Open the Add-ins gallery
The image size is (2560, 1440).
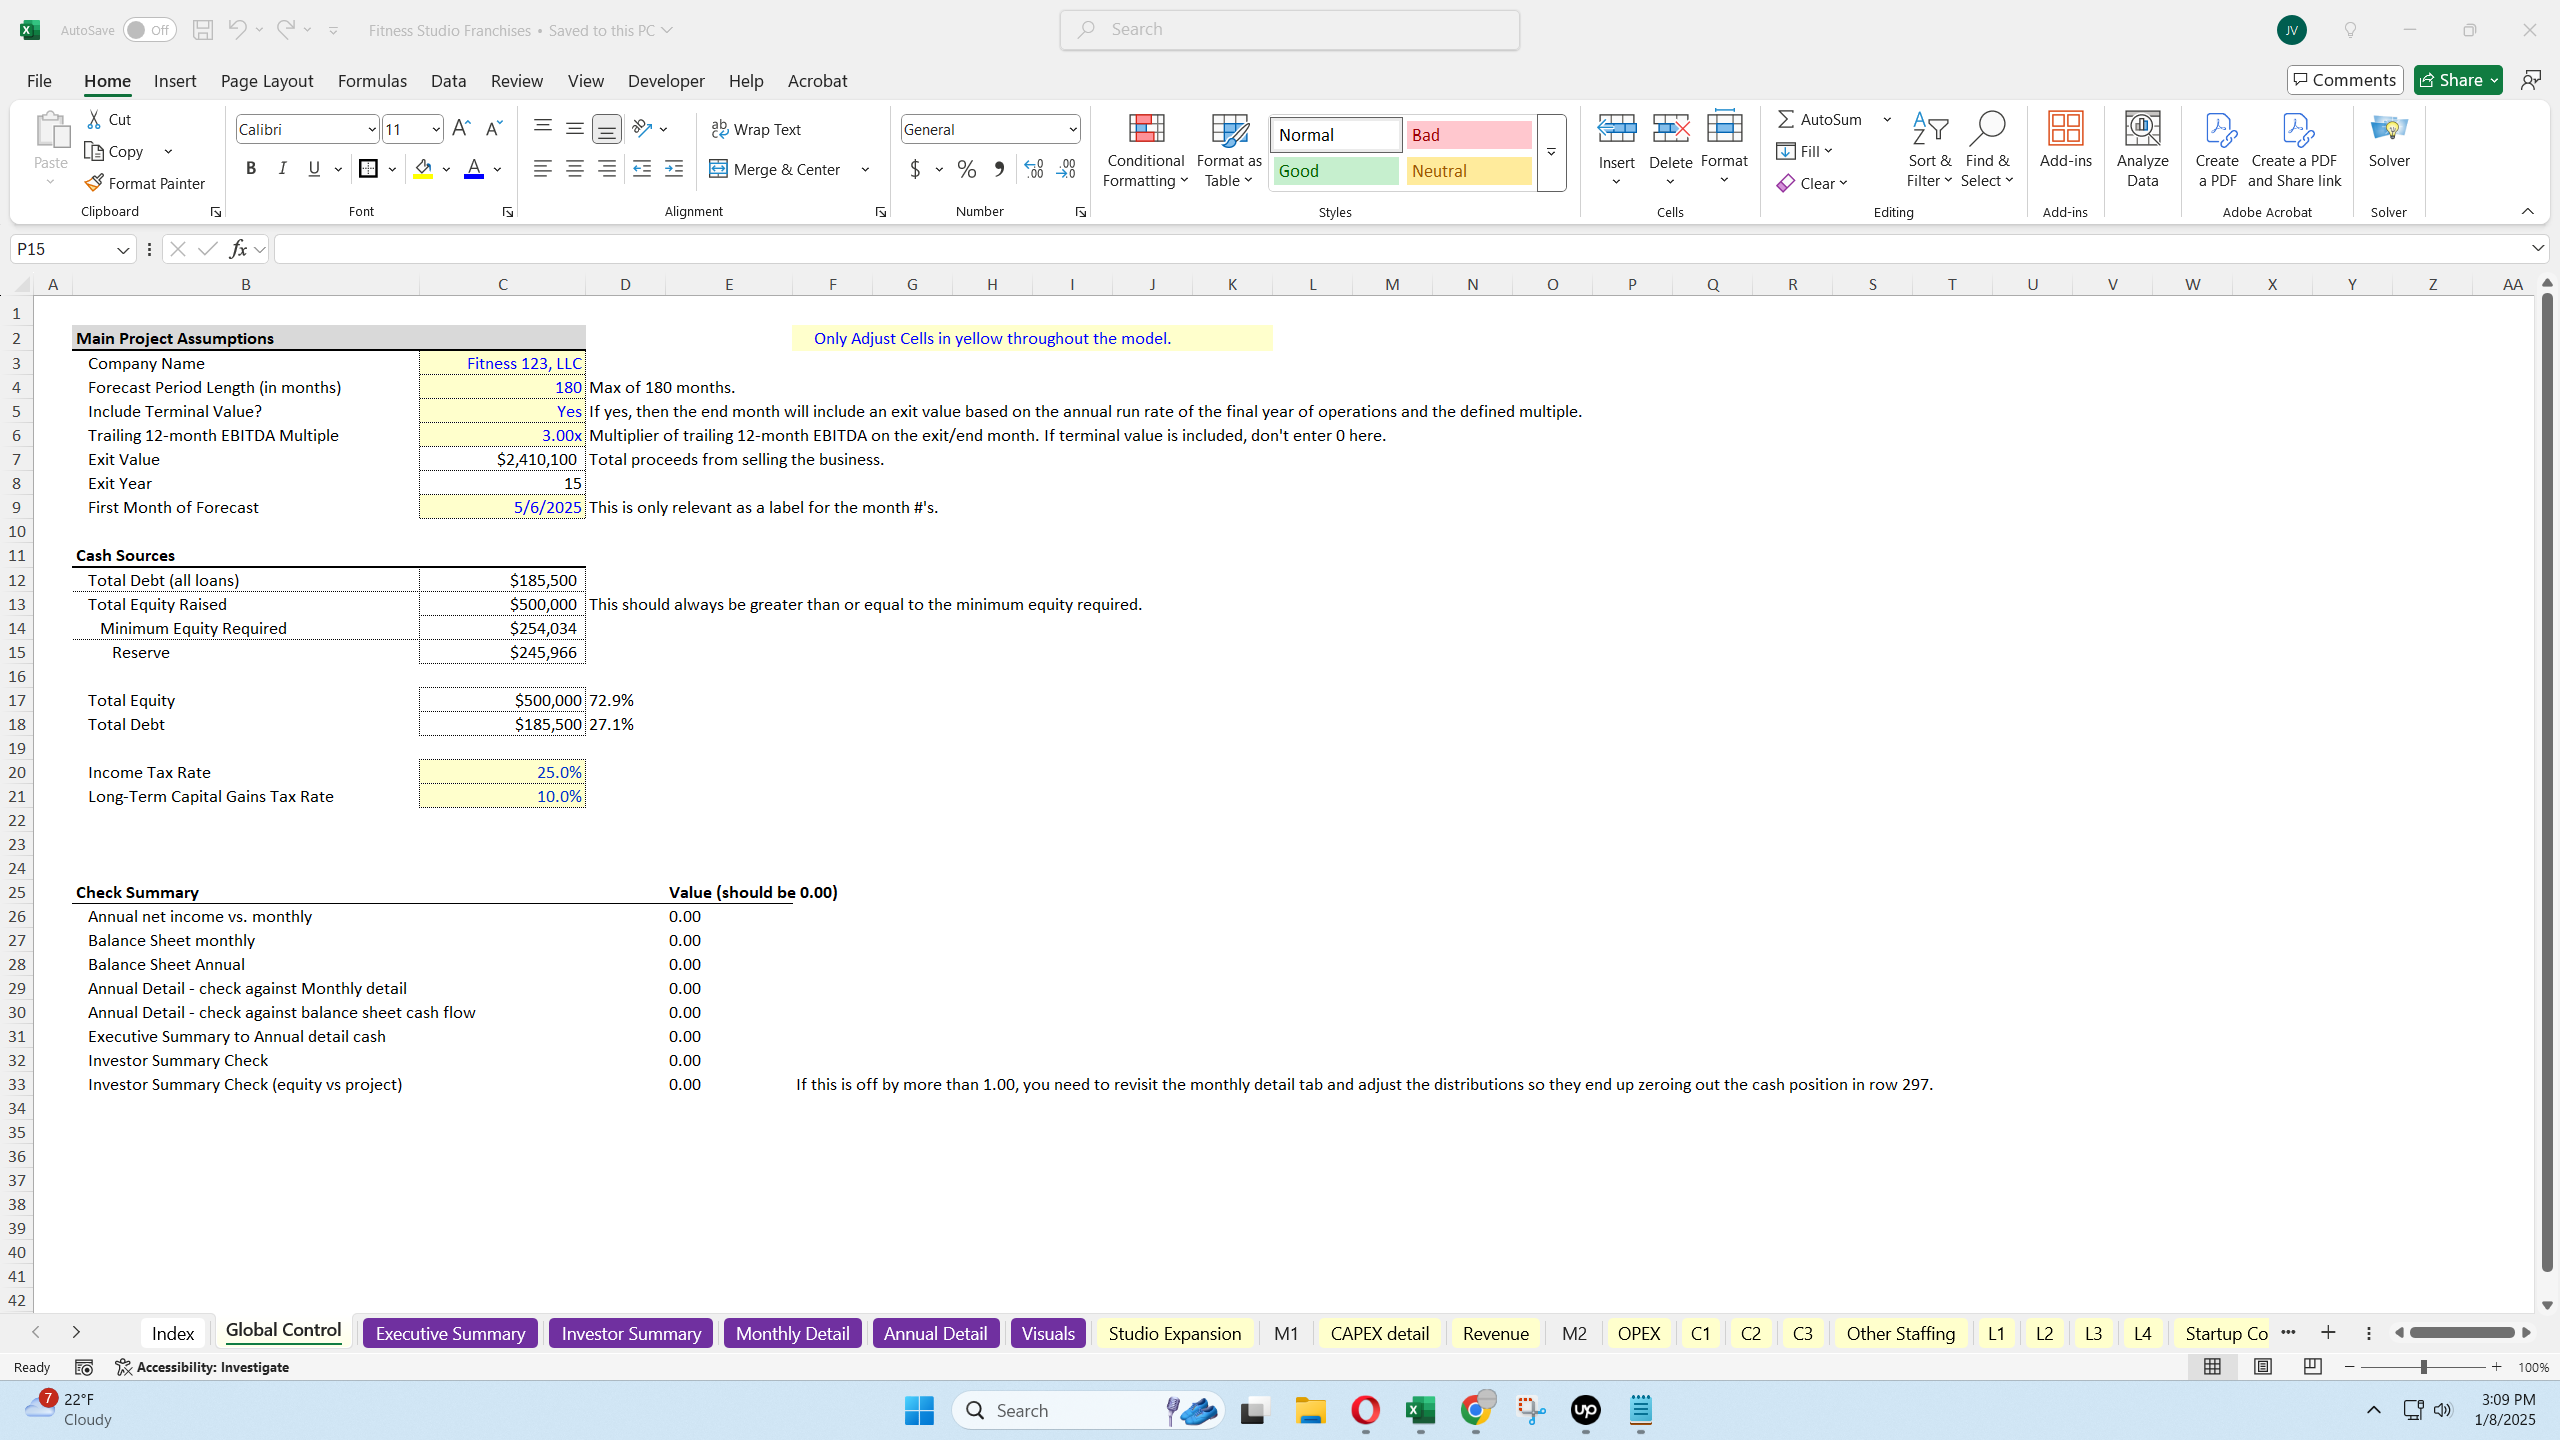(x=2065, y=141)
